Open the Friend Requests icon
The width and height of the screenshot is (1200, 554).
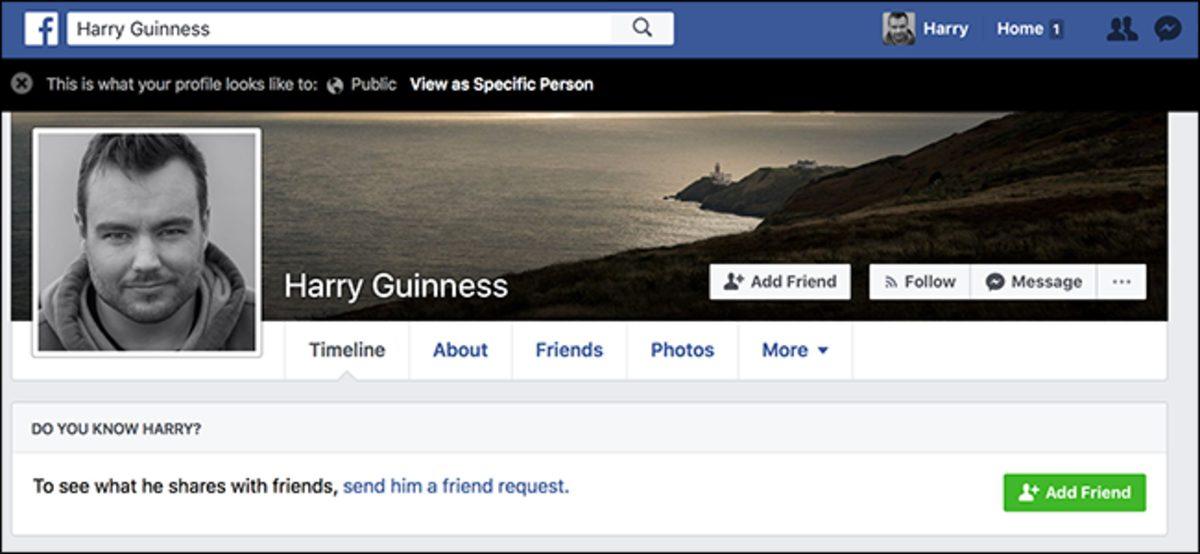tap(1122, 29)
